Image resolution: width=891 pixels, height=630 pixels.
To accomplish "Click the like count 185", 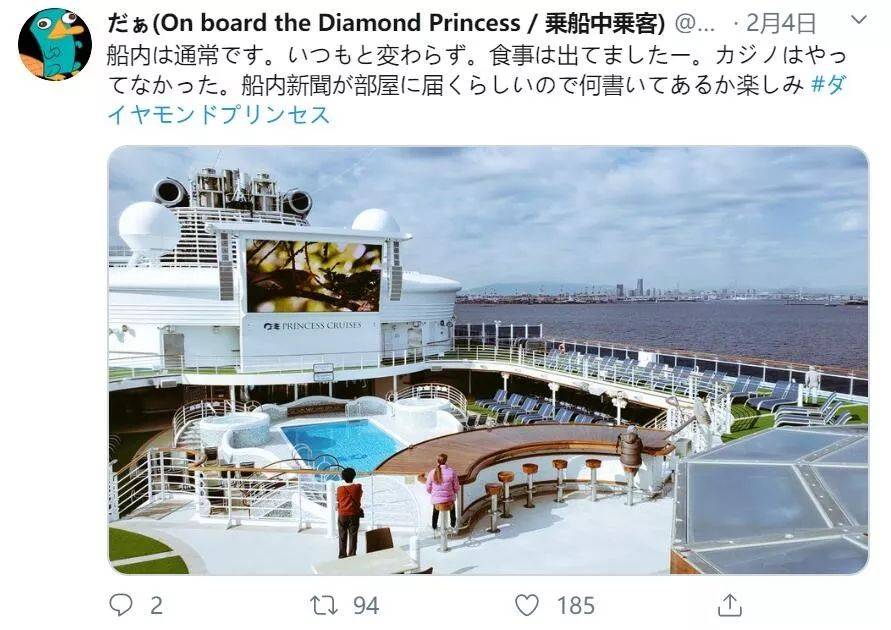I will click(x=576, y=606).
